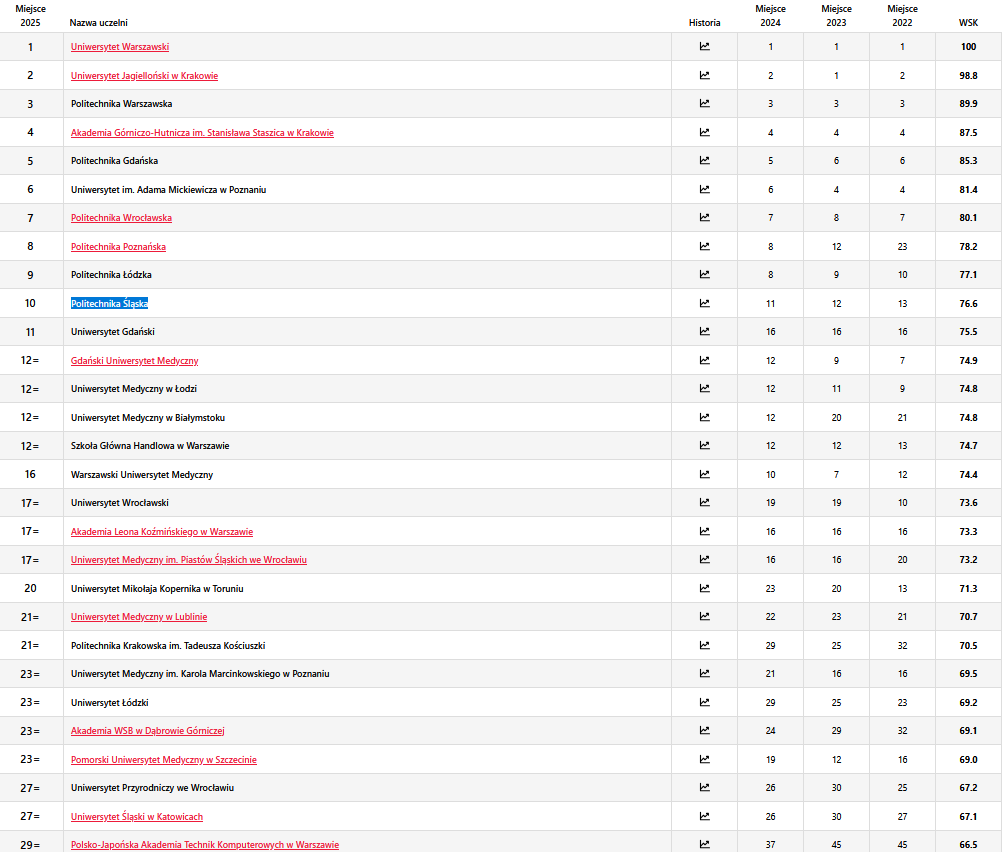Click the Uniwersytet Gdański name text
The width and height of the screenshot is (1003, 852).
click(x=113, y=331)
